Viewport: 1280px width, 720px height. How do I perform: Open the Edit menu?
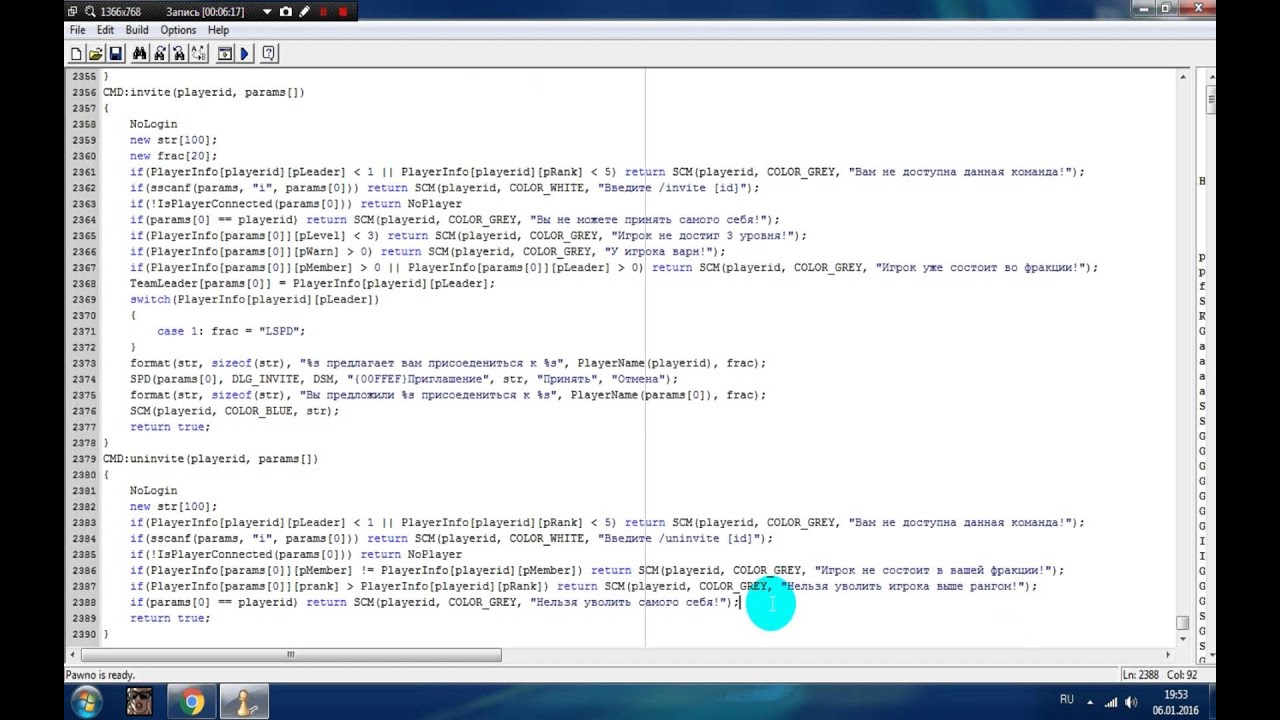105,30
